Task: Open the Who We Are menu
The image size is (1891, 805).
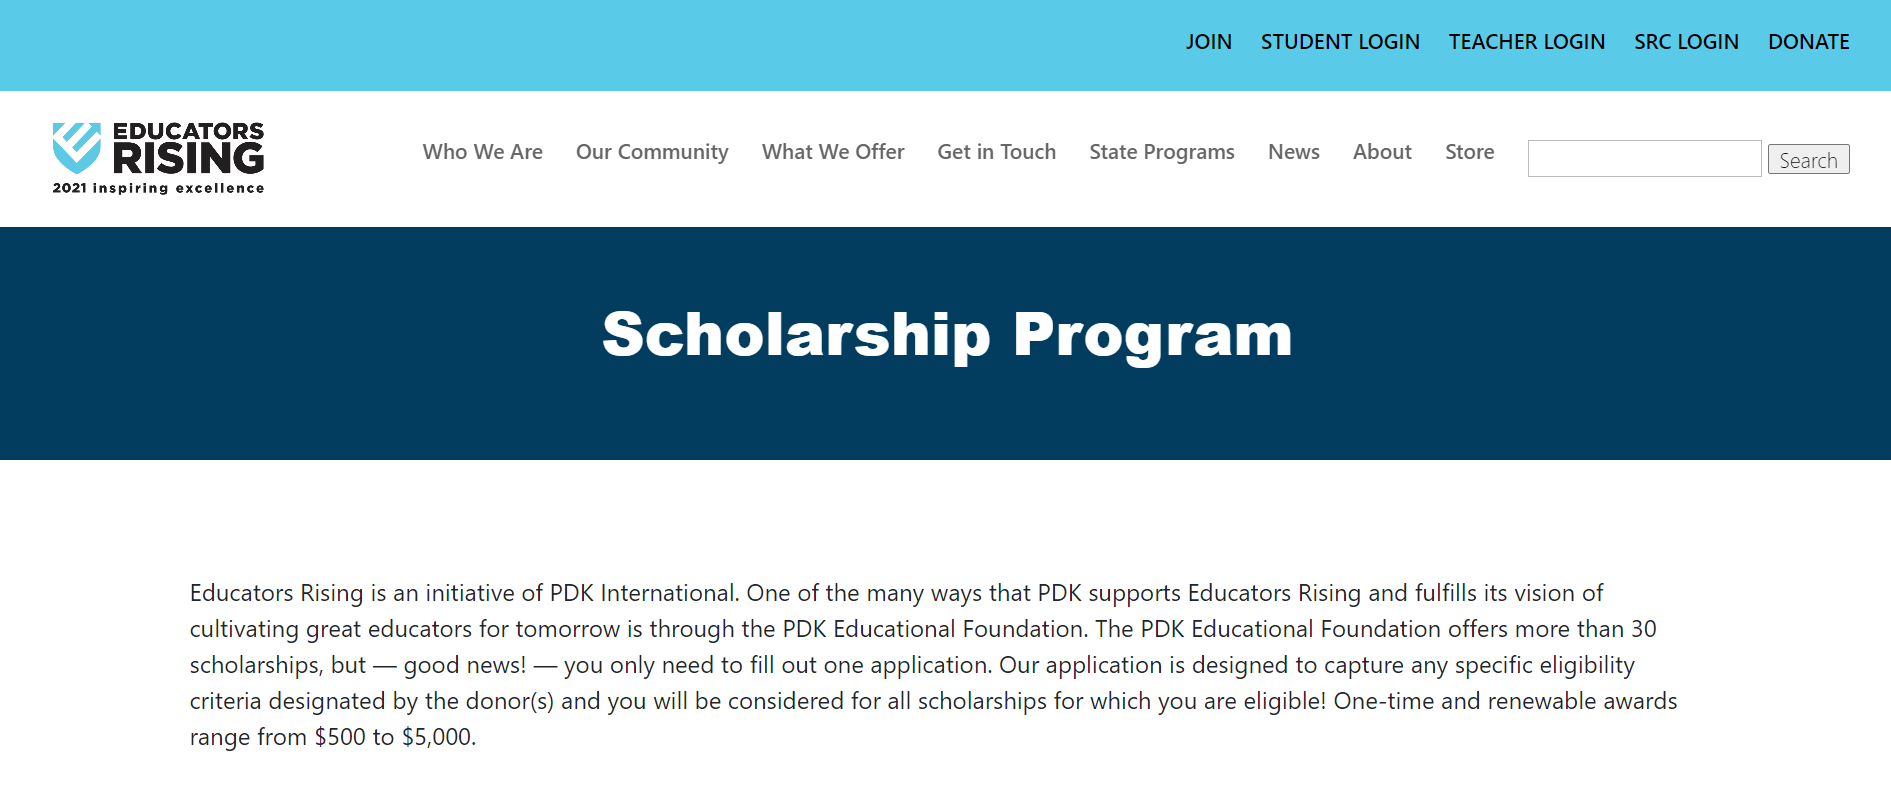Action: (482, 152)
